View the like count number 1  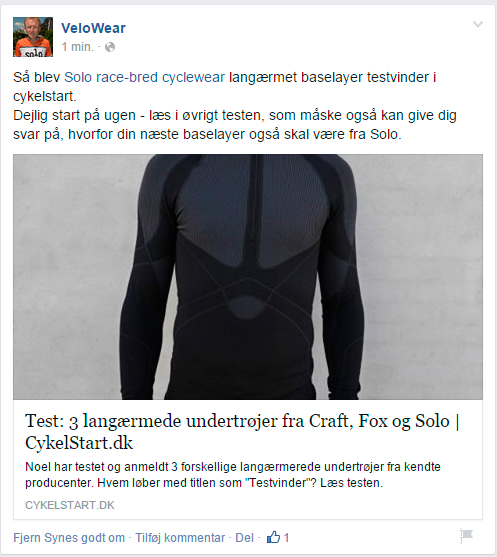[286, 538]
